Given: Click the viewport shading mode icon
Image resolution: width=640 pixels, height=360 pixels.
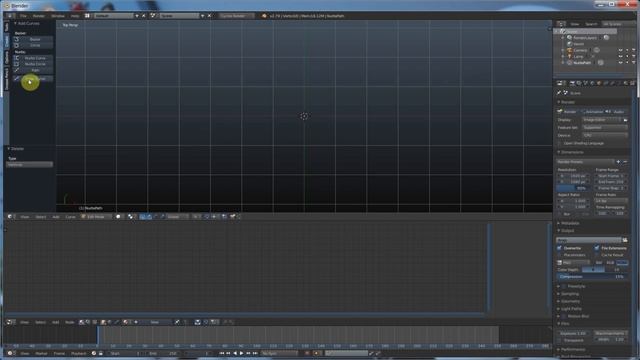Looking at the screenshot, I should 118,217.
